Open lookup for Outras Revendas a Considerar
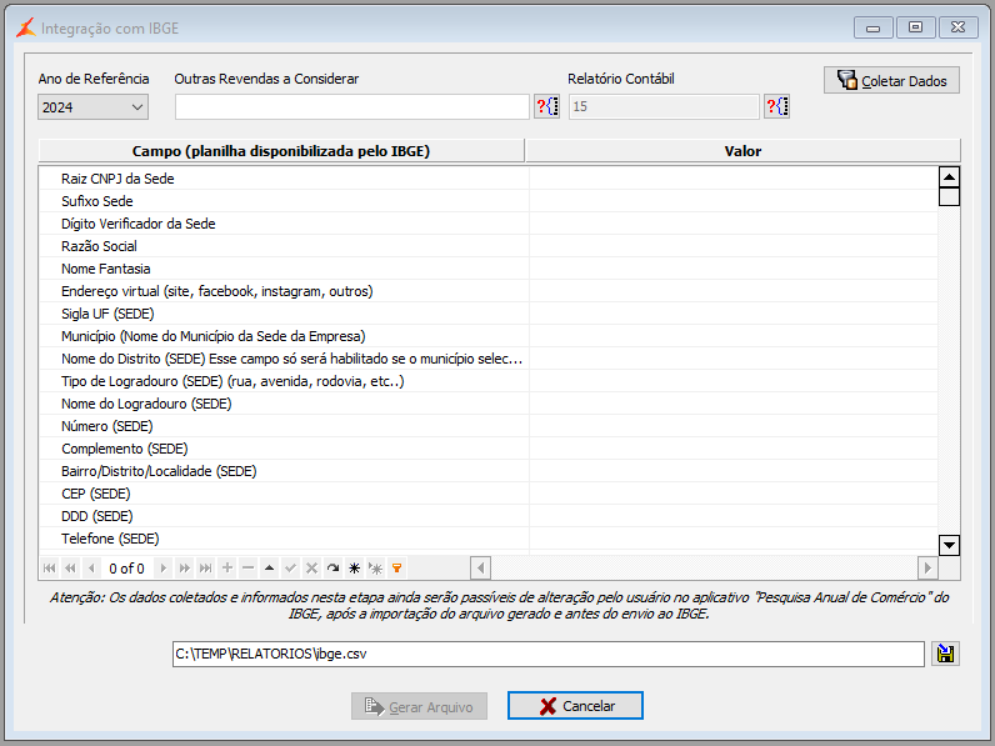The width and height of the screenshot is (995, 746). (x=547, y=106)
